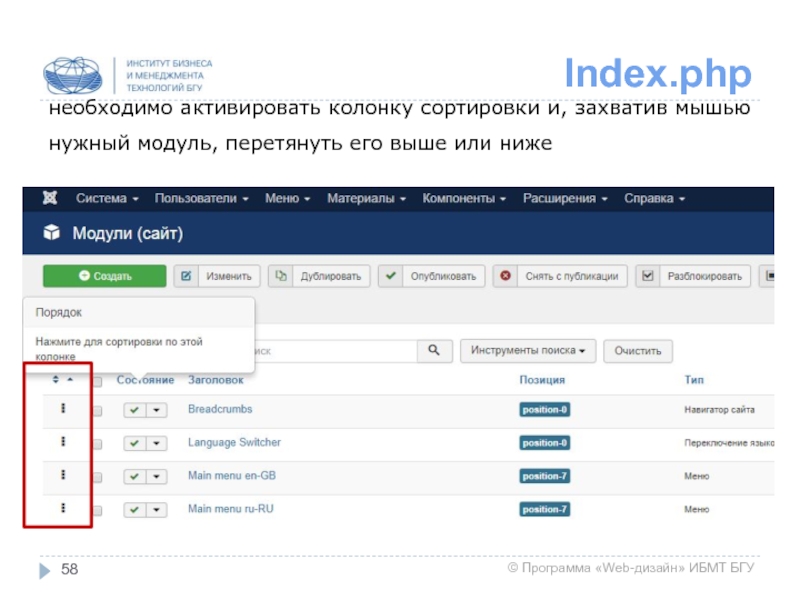
Task: Click the published checkmark for Main menu en-GB
Action: 134,476
